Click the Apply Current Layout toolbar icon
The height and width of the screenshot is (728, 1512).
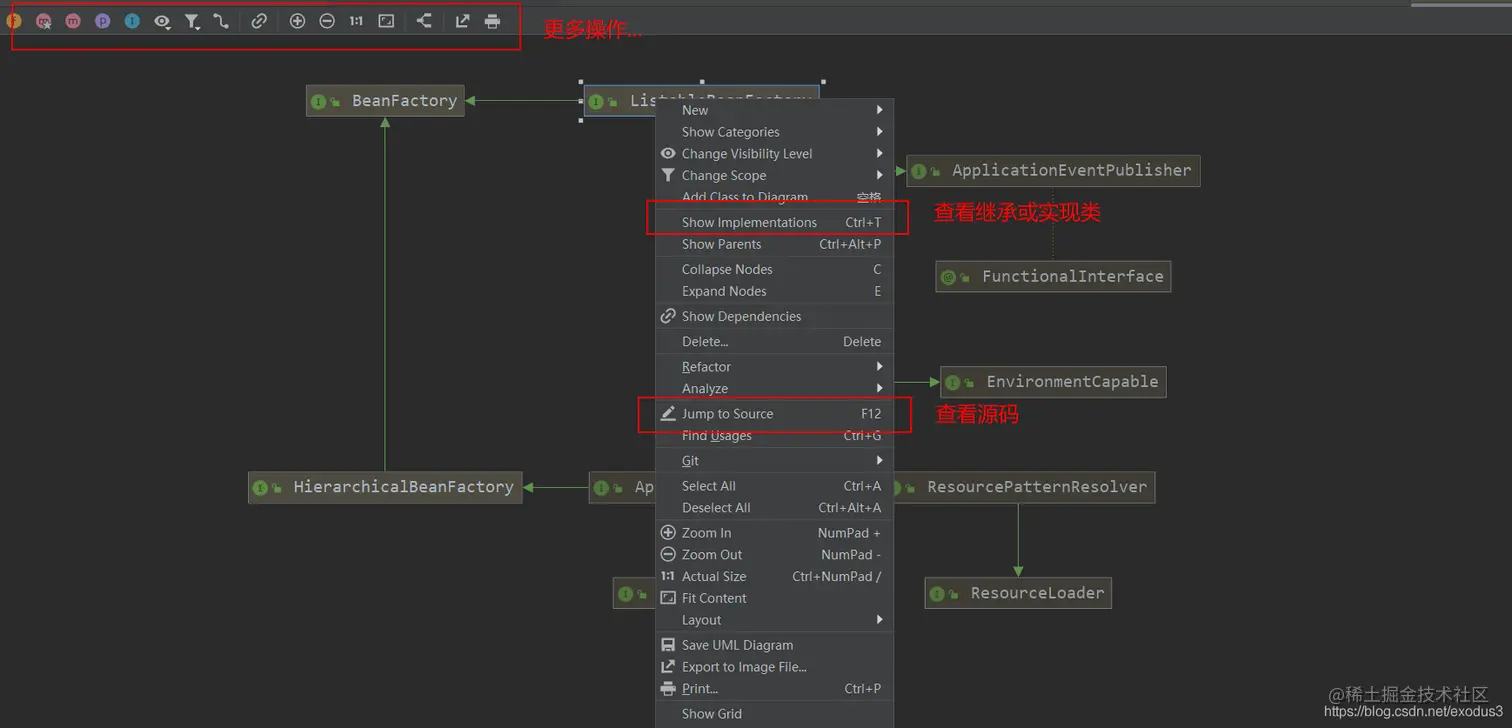(x=424, y=21)
